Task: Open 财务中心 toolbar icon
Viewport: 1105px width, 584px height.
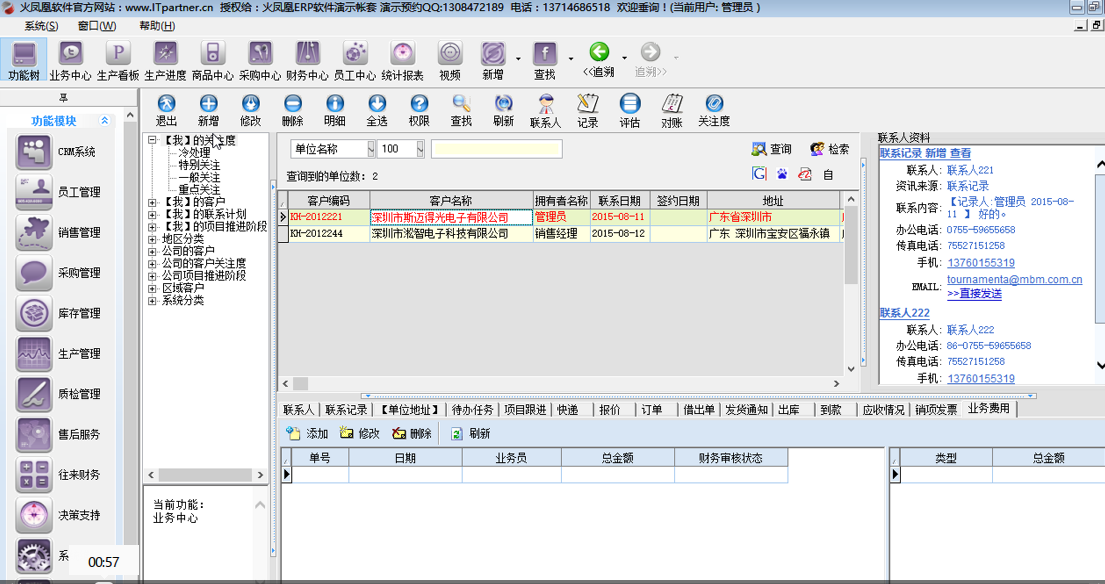Action: [x=307, y=61]
